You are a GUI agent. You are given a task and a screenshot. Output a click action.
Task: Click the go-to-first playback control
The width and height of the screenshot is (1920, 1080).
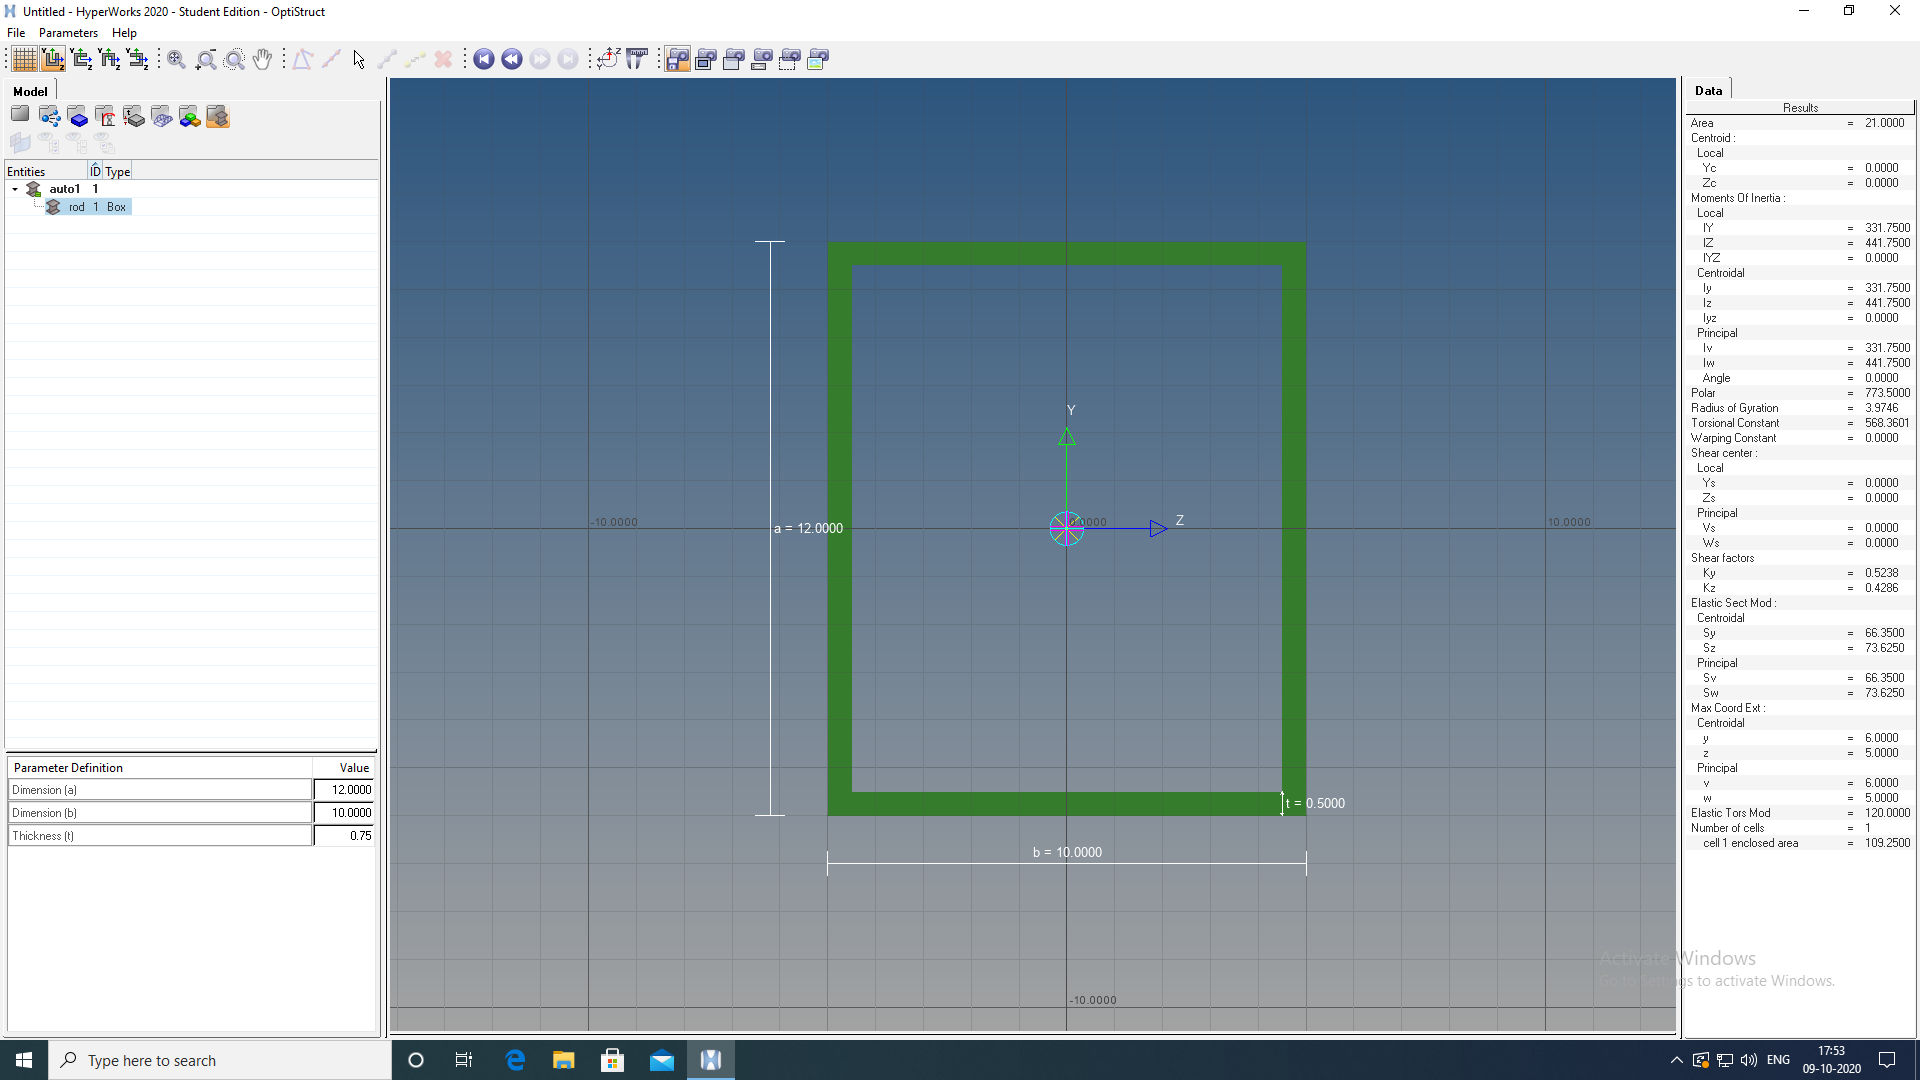(x=484, y=59)
